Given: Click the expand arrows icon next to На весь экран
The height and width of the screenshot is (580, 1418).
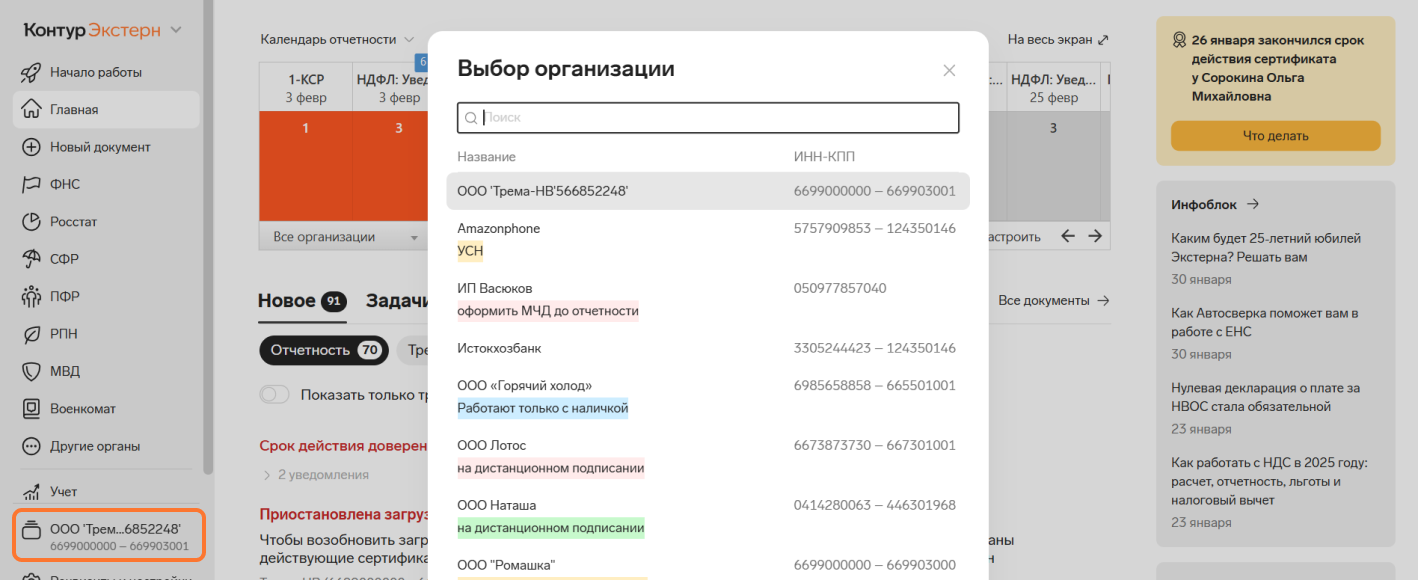Looking at the screenshot, I should [x=1103, y=40].
